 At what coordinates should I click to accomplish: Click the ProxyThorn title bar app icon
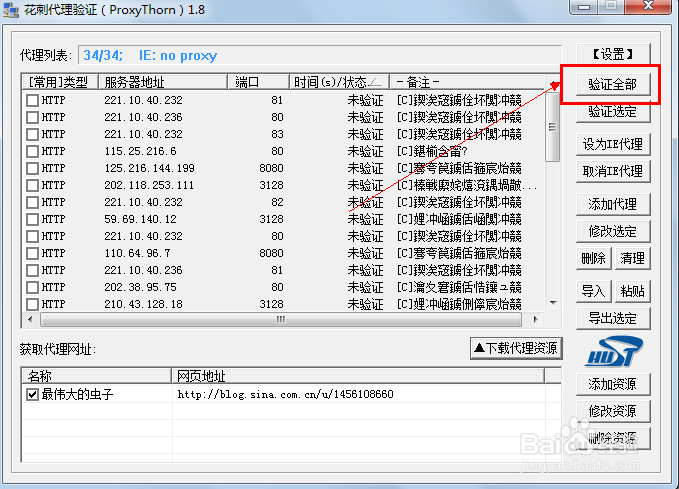[x=11, y=10]
